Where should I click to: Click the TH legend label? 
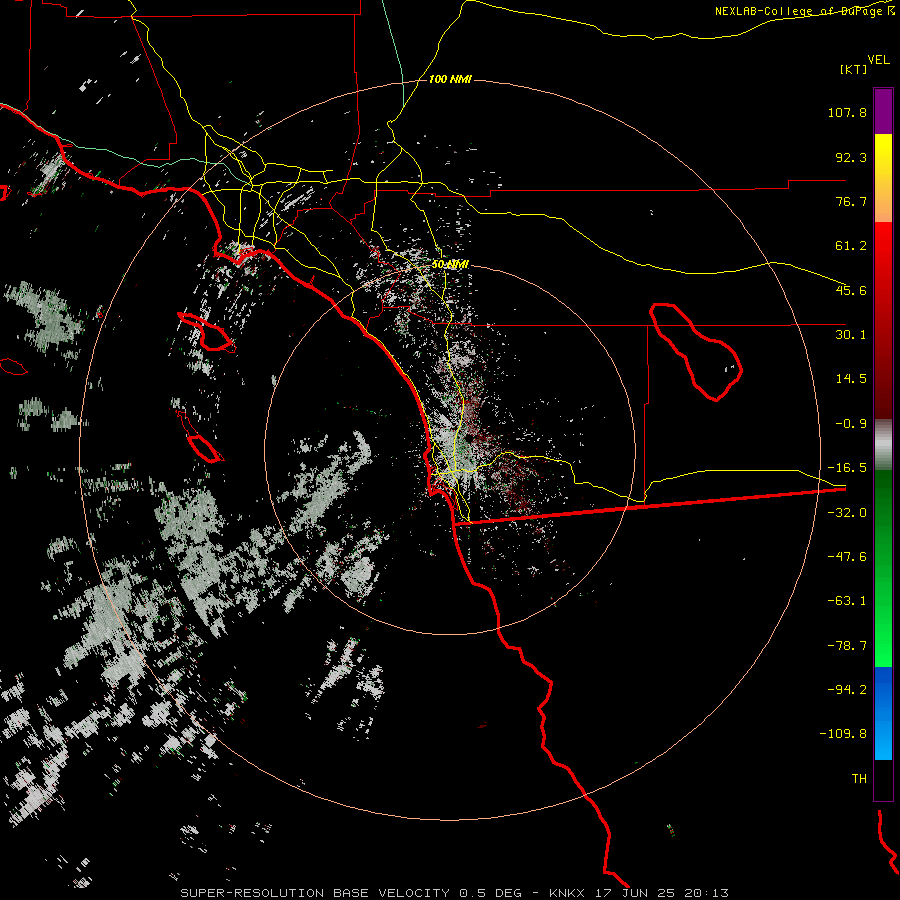(859, 779)
